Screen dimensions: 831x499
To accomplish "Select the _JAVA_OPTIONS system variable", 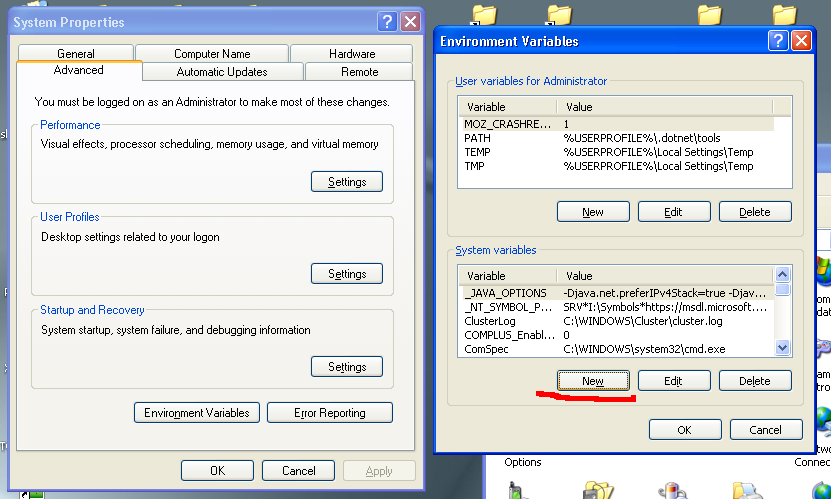I will (617, 293).
